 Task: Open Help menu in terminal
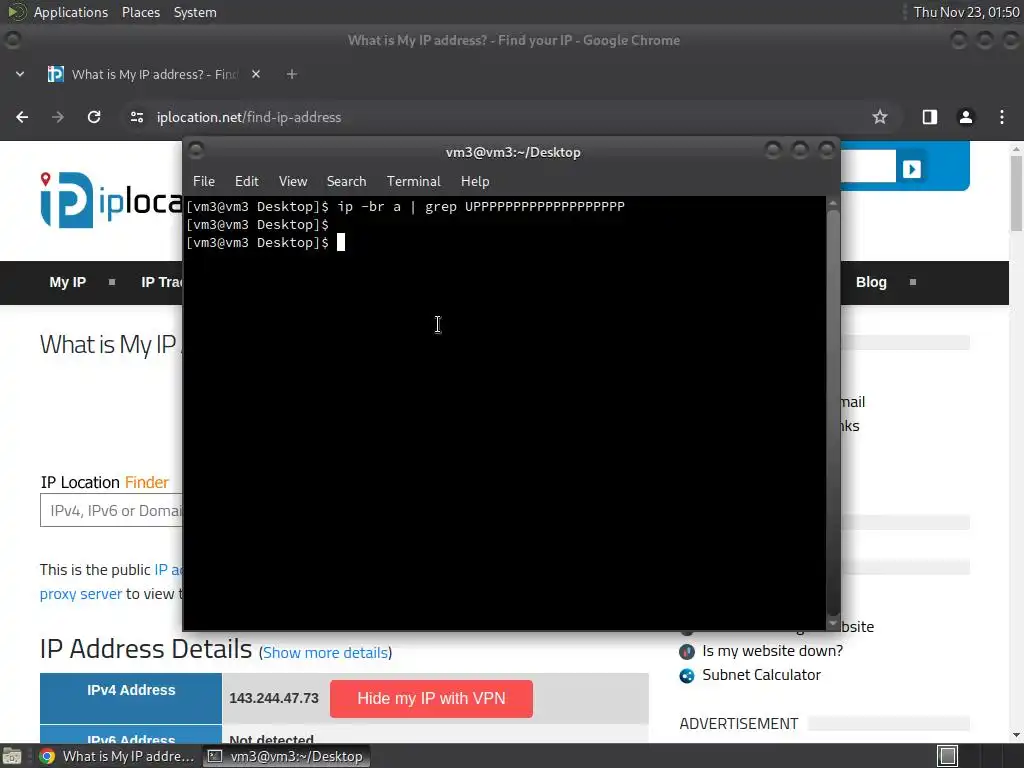click(475, 182)
